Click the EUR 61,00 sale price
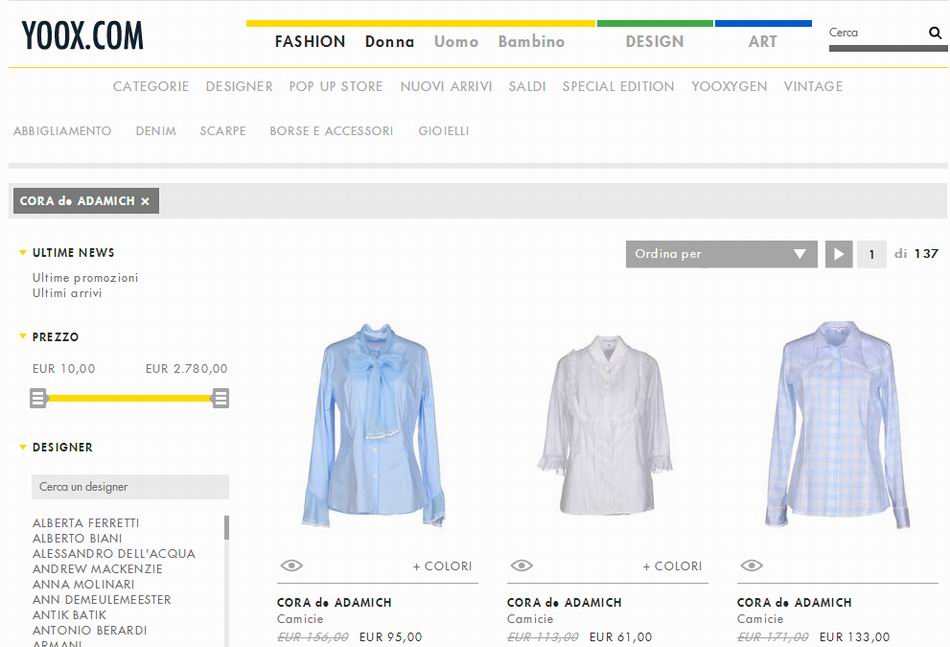 [x=621, y=637]
